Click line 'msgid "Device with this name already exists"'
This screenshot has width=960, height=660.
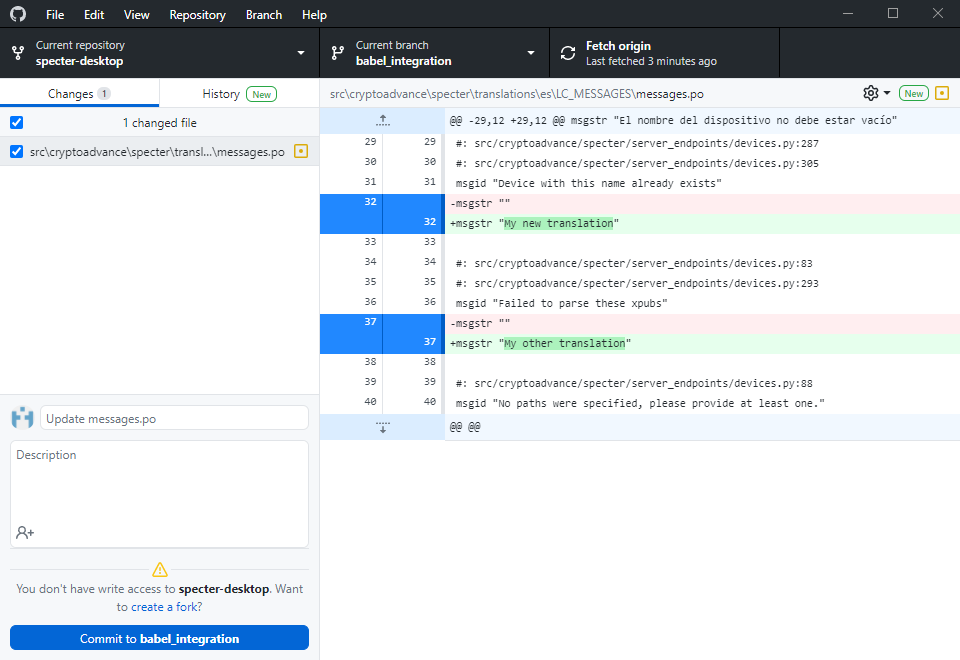588,184
